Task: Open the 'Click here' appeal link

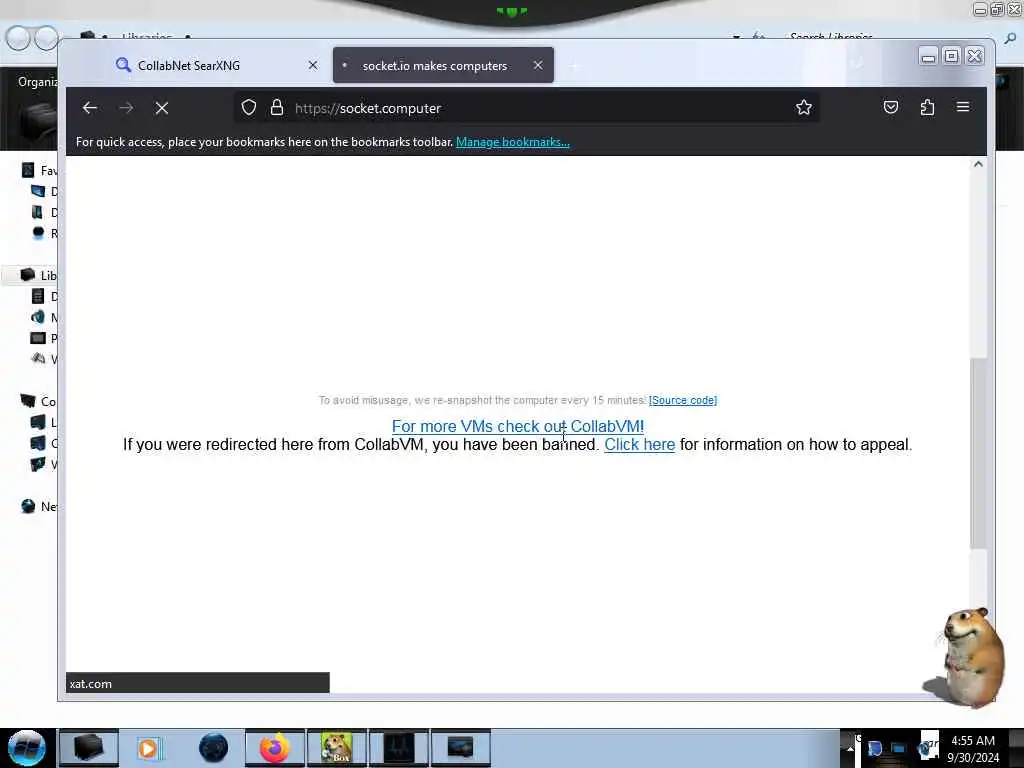Action: pos(639,445)
